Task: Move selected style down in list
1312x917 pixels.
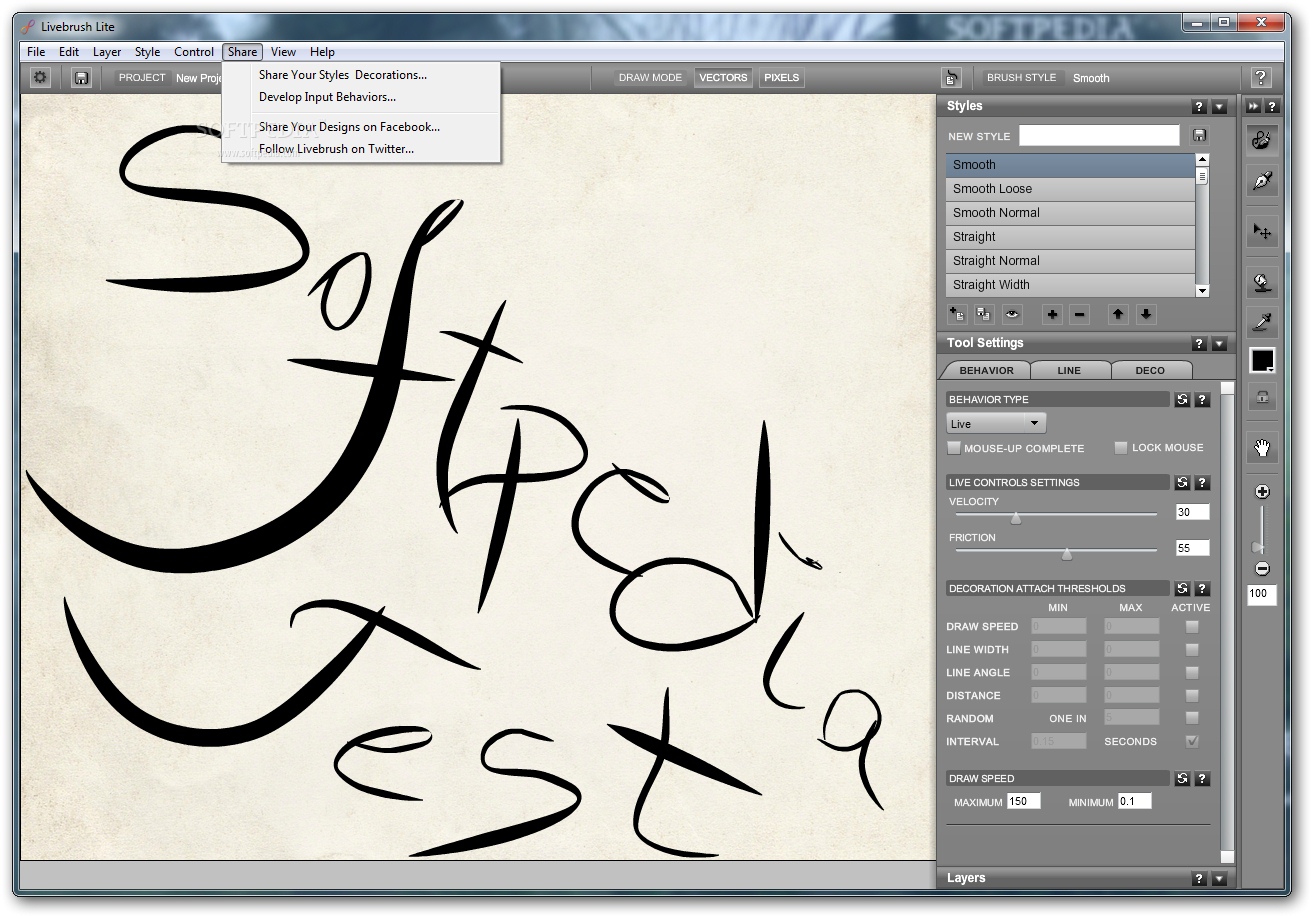Action: pyautogui.click(x=1146, y=314)
